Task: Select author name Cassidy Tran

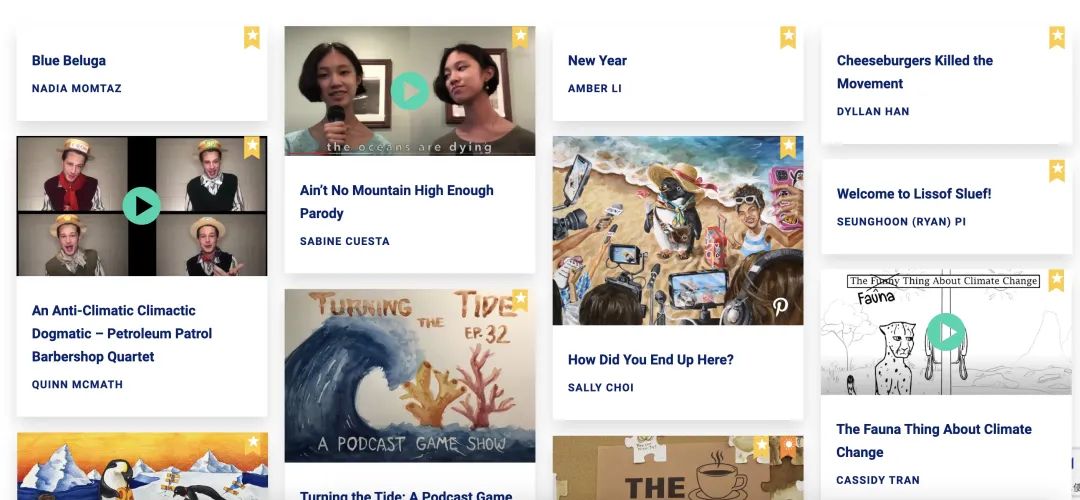Action: [878, 480]
